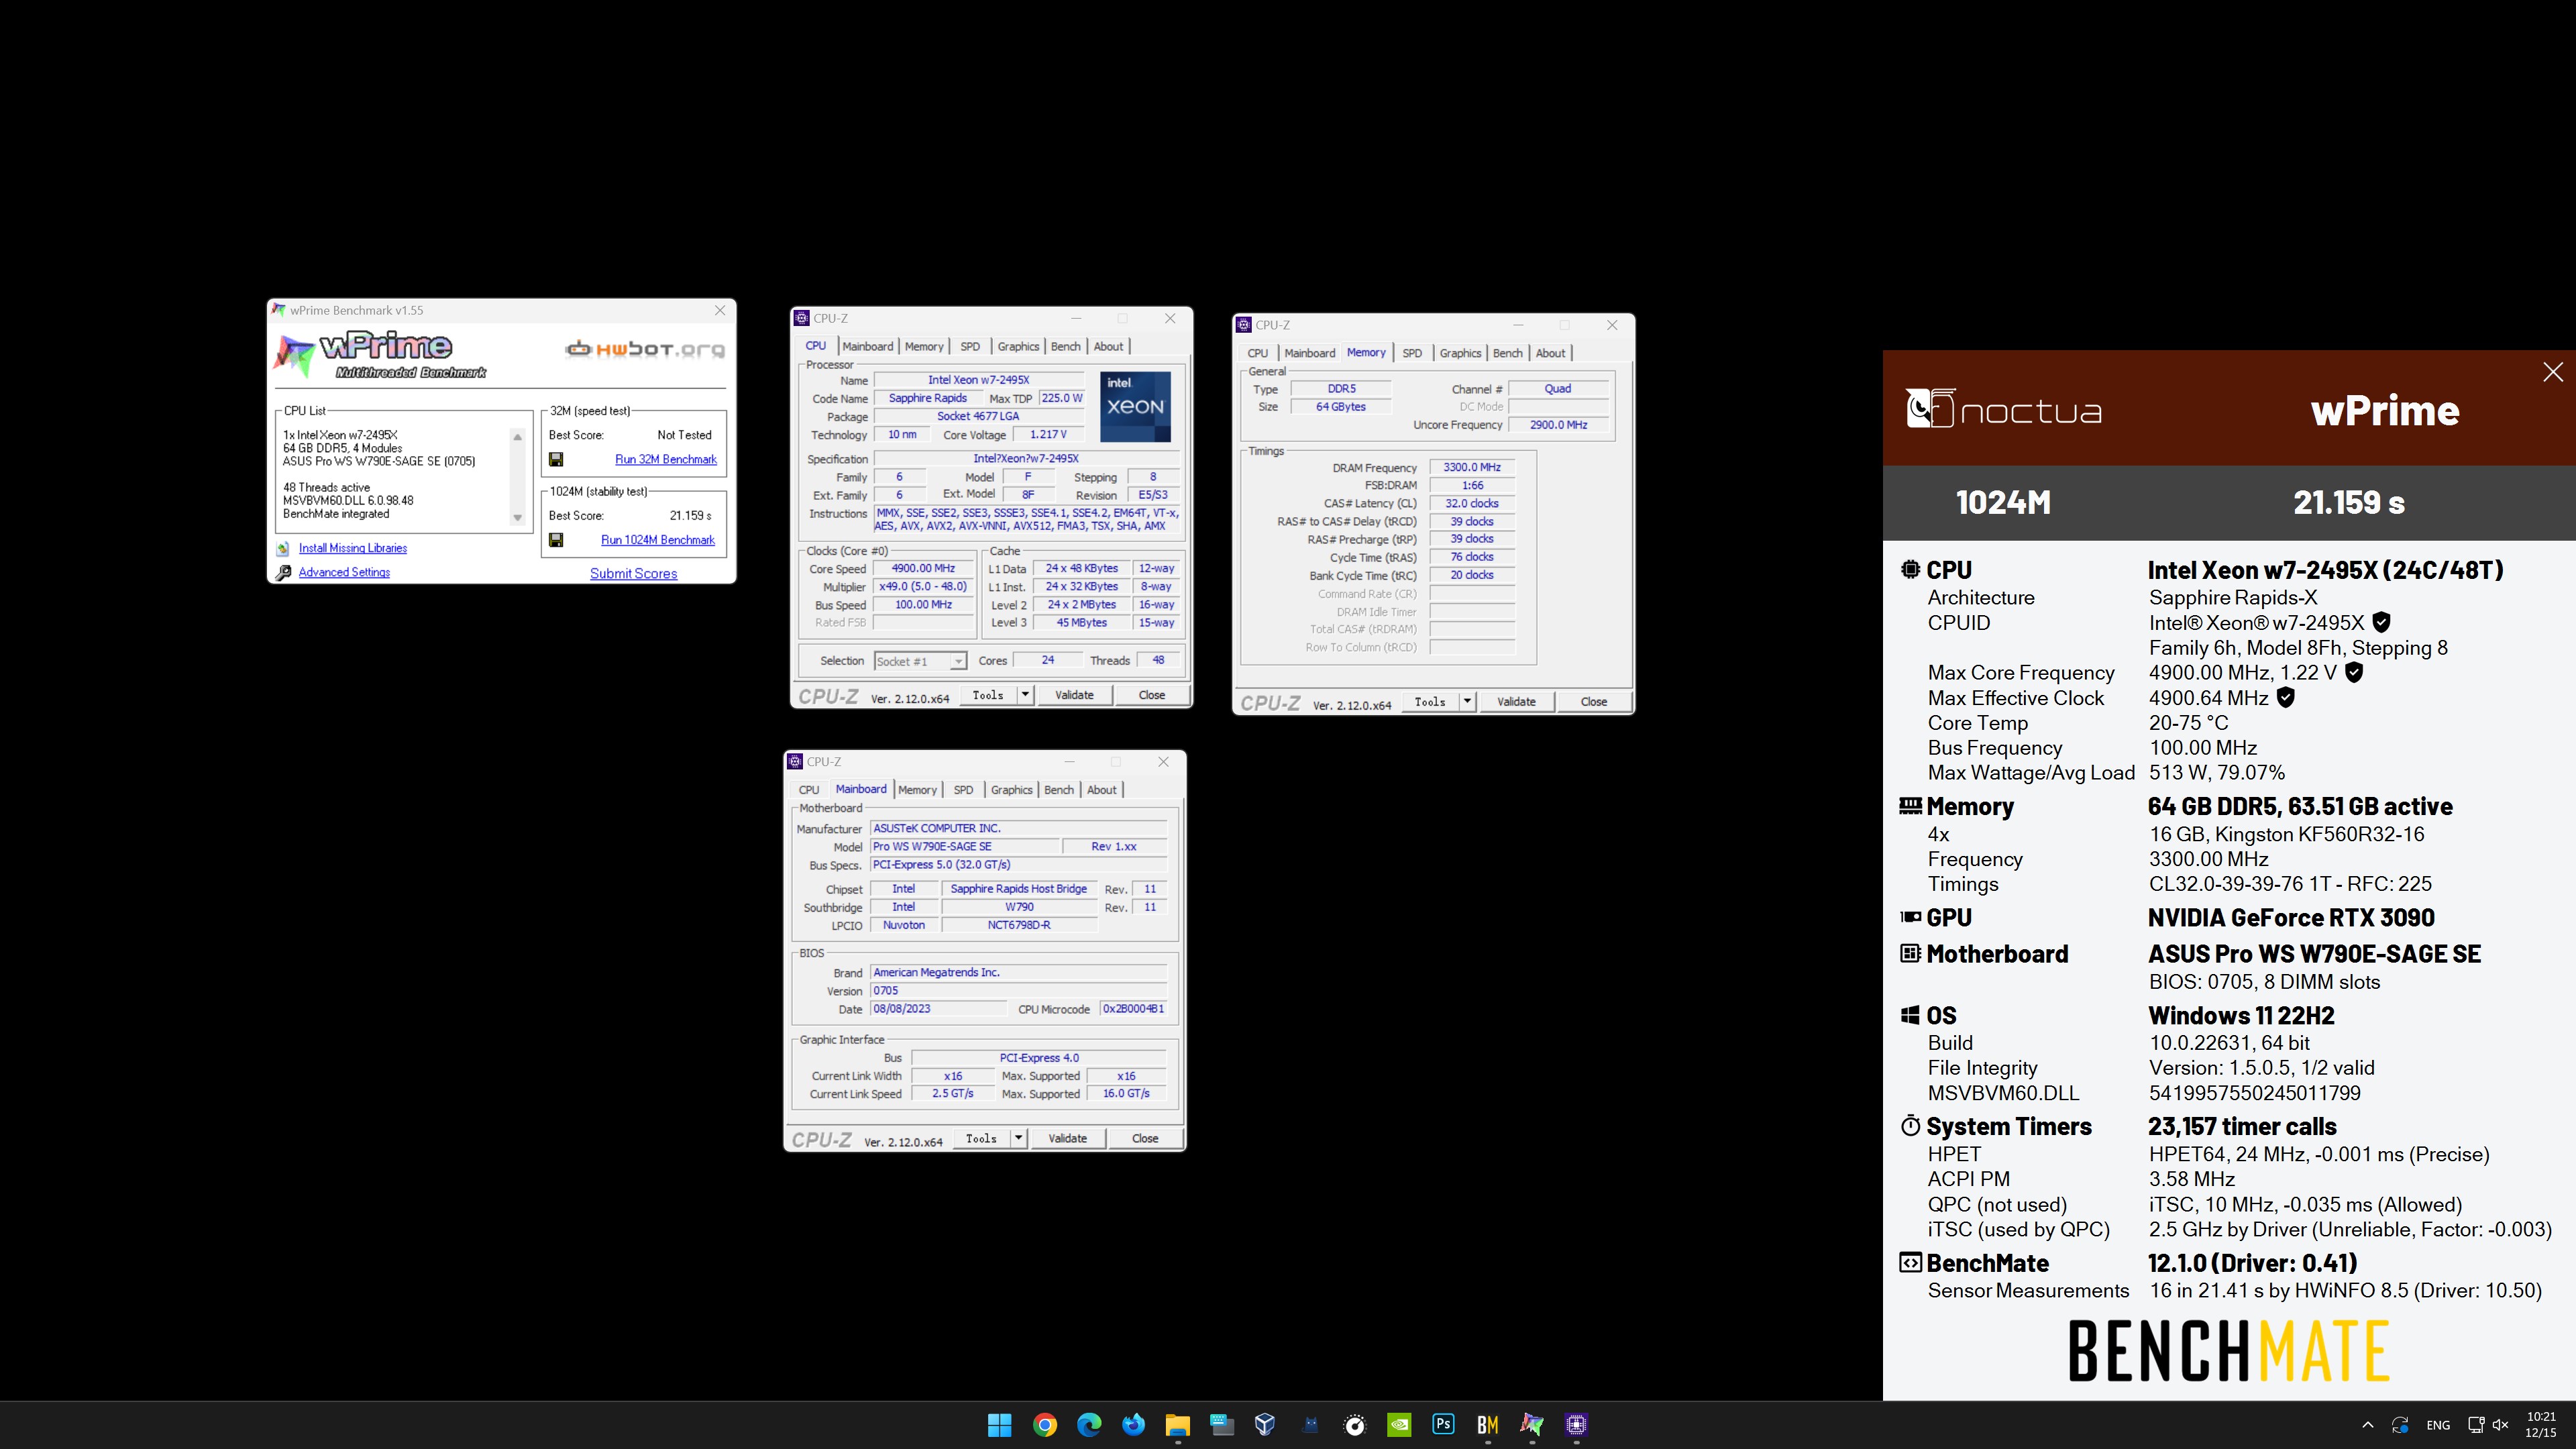Click Close button in CPU-Z memory window
Image resolution: width=2576 pixels, height=1449 pixels.
tap(1593, 702)
